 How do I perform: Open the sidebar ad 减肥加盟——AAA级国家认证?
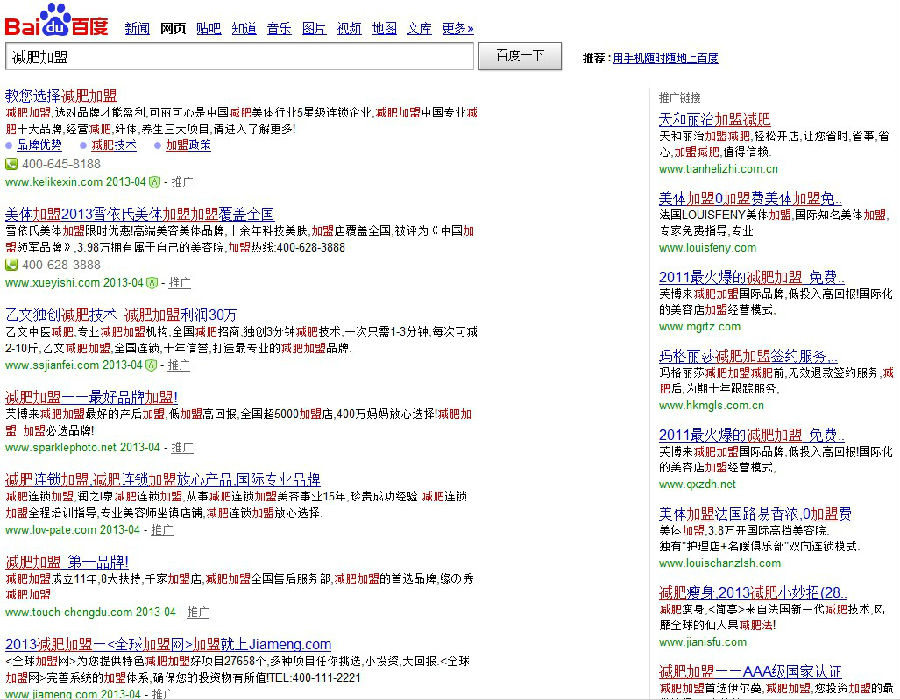click(750, 671)
